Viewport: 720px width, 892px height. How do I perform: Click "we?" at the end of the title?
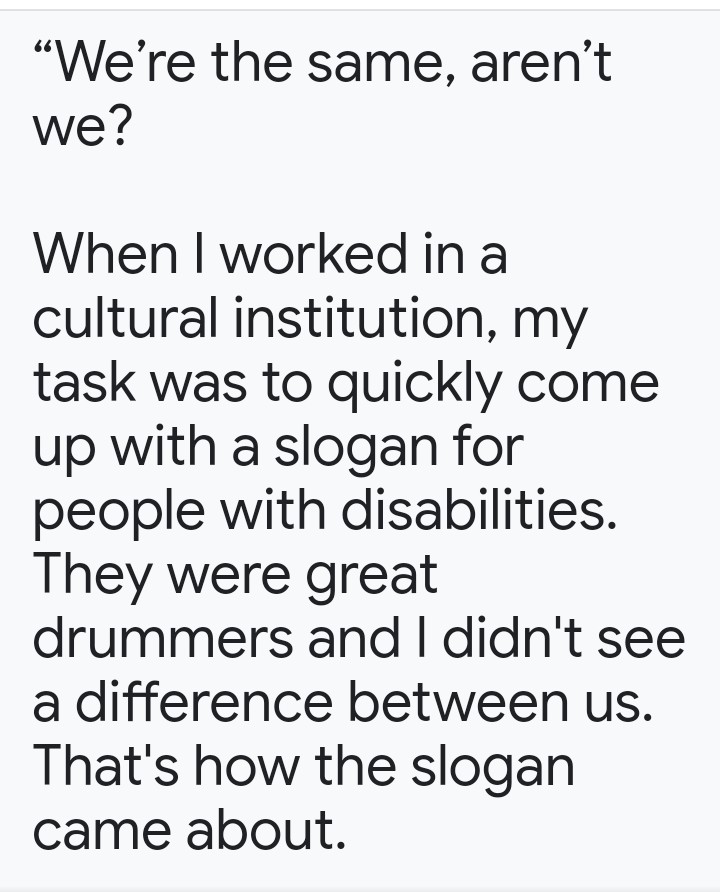pos(82,125)
